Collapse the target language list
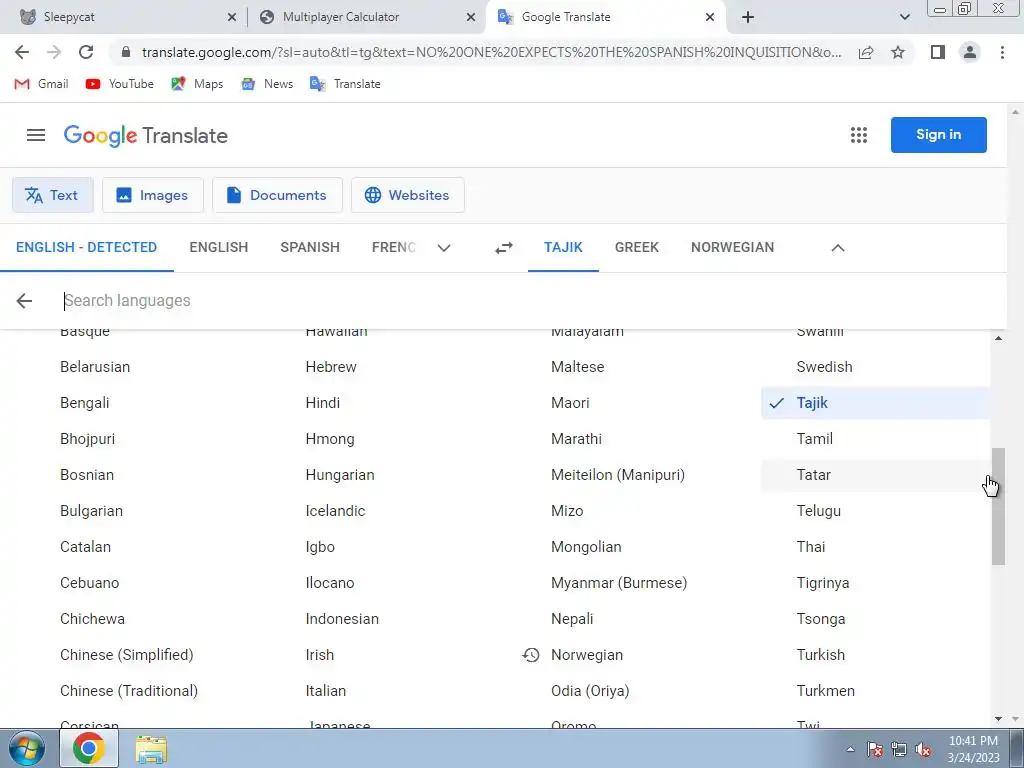 point(838,248)
